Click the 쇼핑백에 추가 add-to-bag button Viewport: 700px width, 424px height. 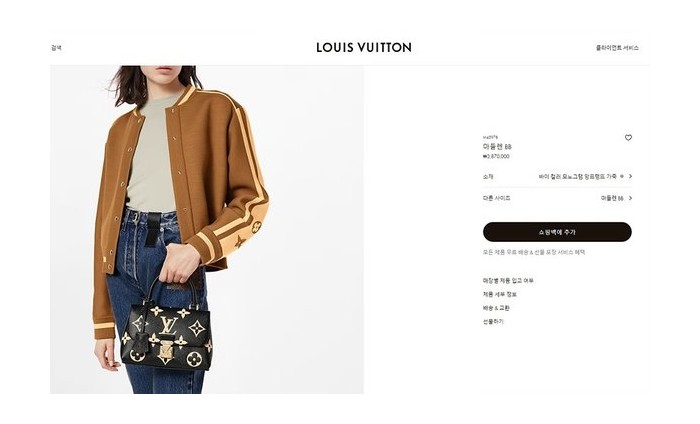557,232
